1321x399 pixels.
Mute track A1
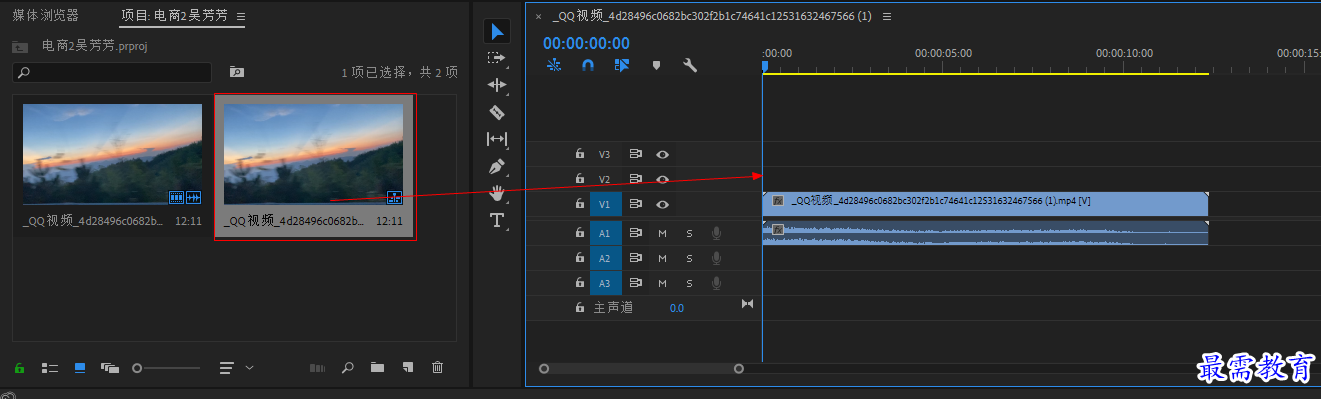click(662, 233)
